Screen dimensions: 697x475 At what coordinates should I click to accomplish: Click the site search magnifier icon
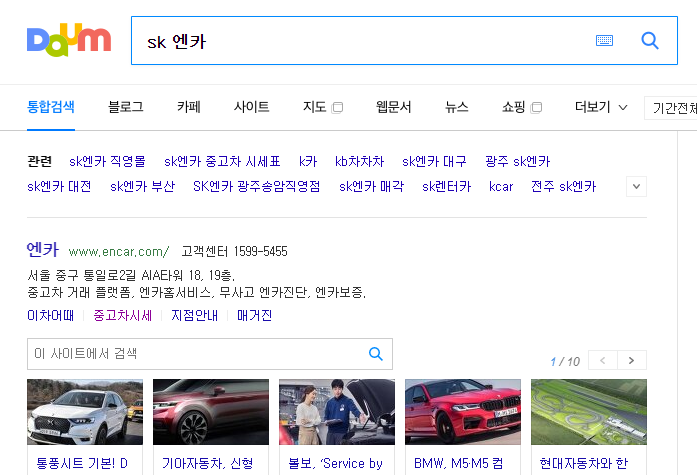376,354
